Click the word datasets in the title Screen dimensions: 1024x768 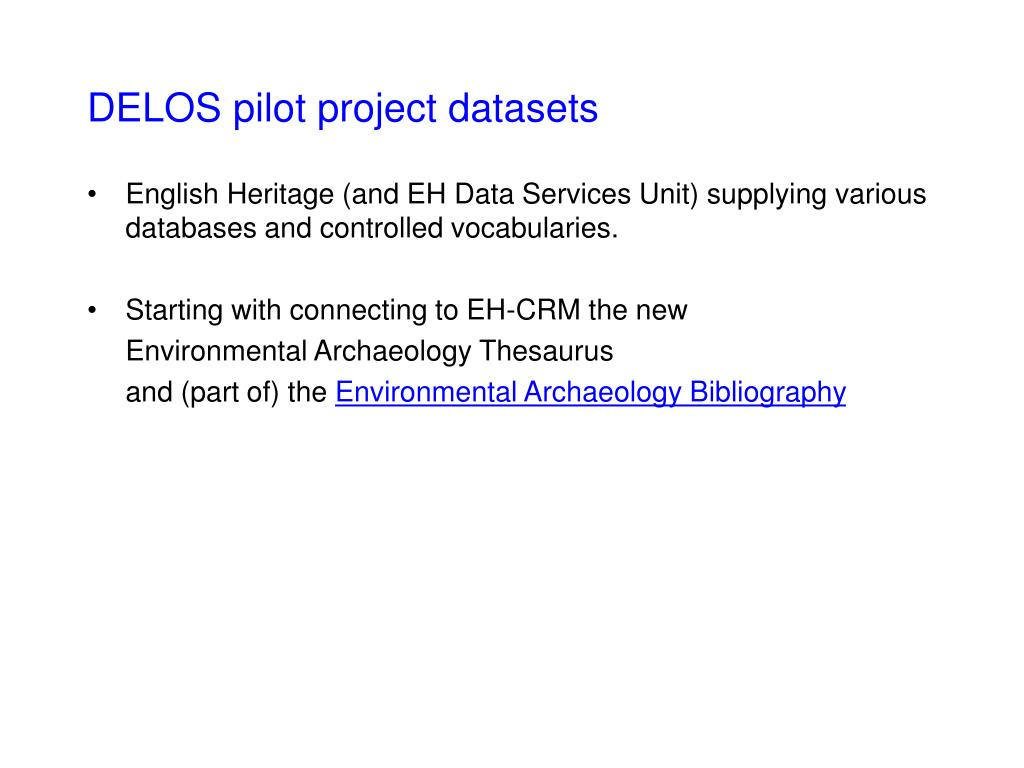coord(523,108)
